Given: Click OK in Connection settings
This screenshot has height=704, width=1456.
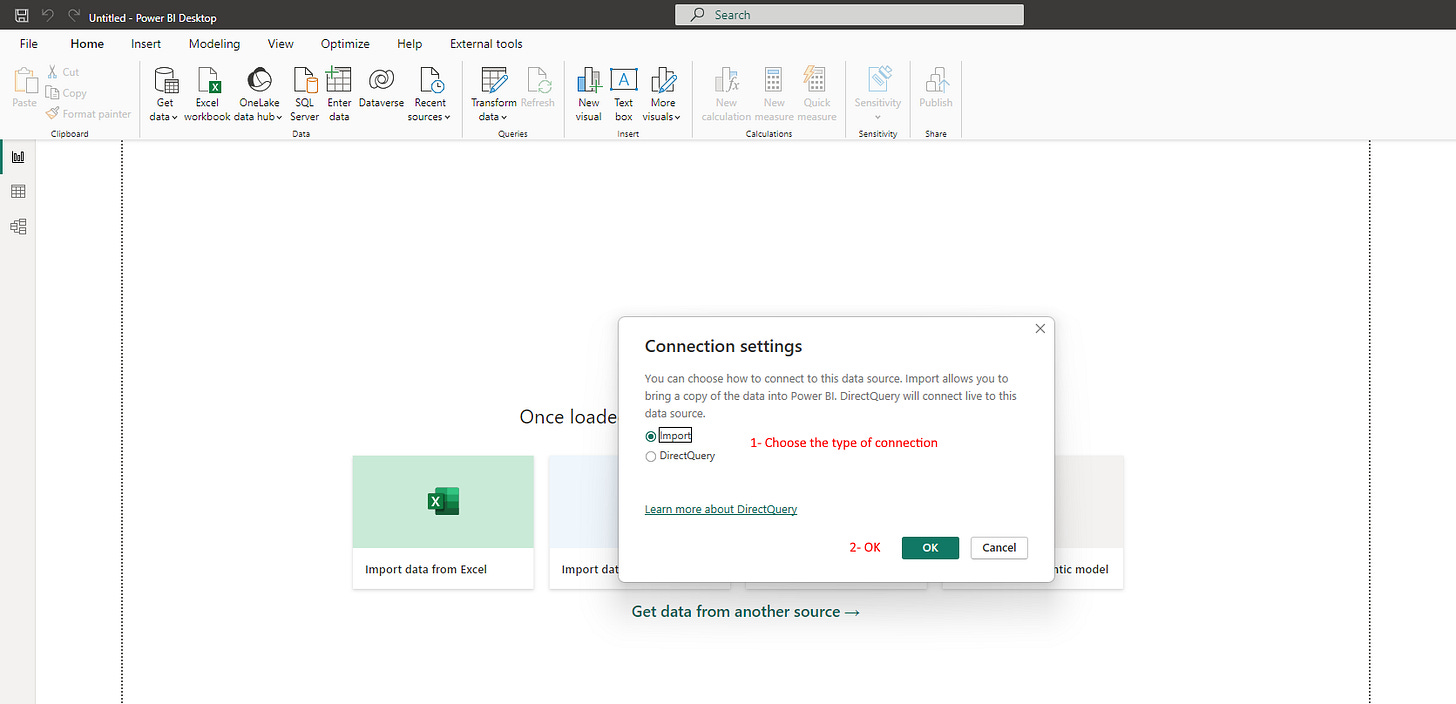Looking at the screenshot, I should (930, 548).
